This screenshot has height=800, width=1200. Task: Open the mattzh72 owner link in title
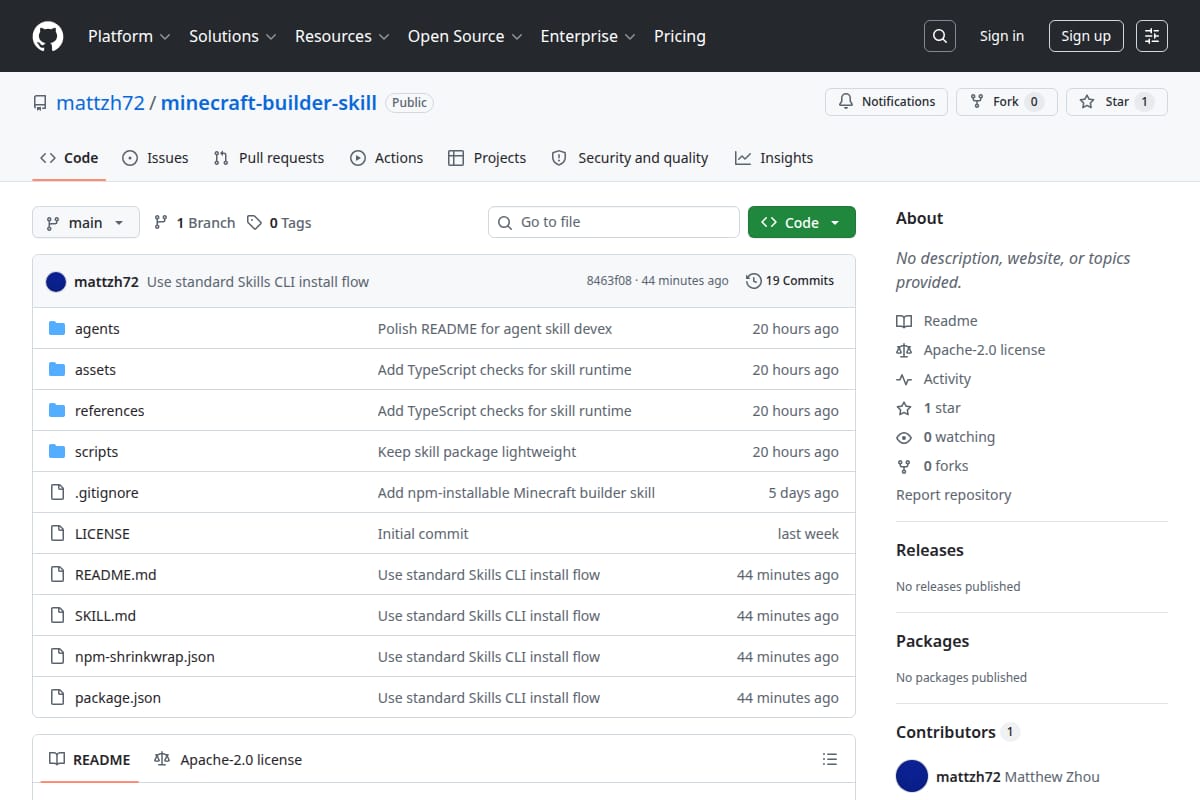point(100,102)
